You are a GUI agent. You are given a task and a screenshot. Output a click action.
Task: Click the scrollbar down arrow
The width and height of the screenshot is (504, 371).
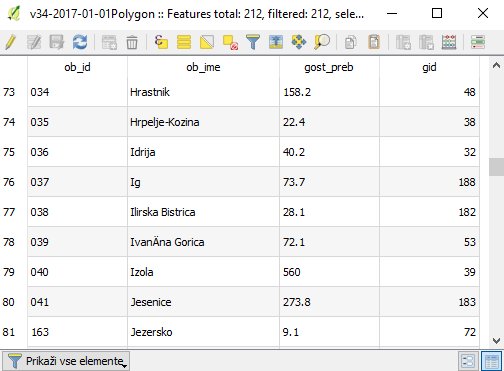[x=496, y=341]
